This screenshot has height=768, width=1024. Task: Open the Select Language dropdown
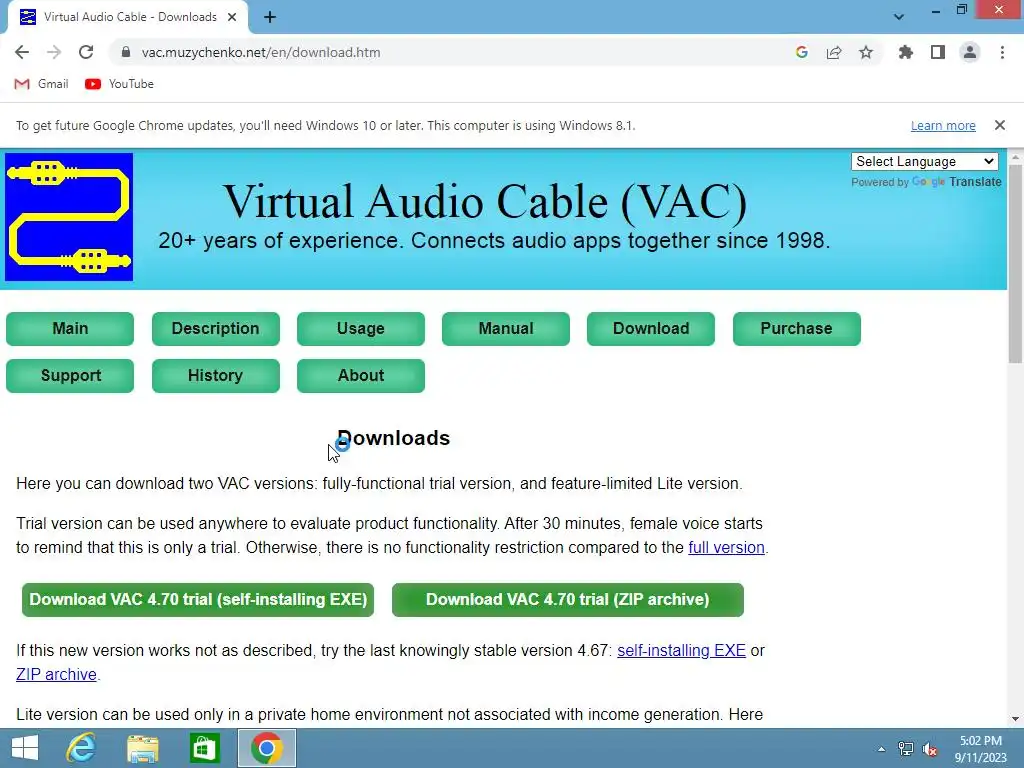[x=925, y=161]
